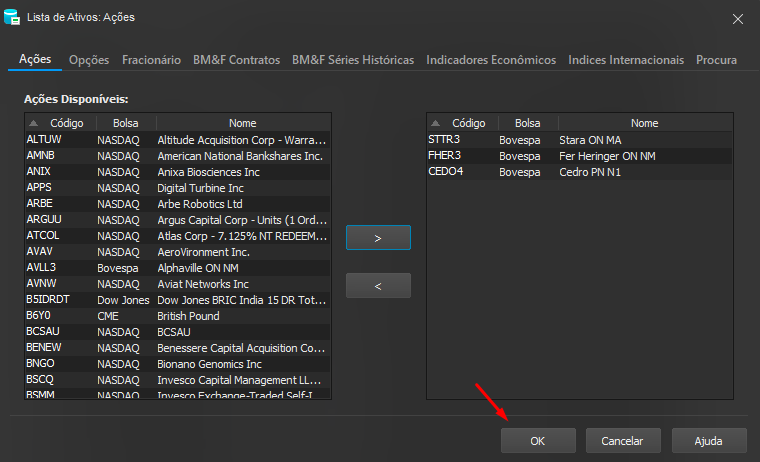Remove selected asset with the < button
The width and height of the screenshot is (760, 462).
(x=378, y=286)
